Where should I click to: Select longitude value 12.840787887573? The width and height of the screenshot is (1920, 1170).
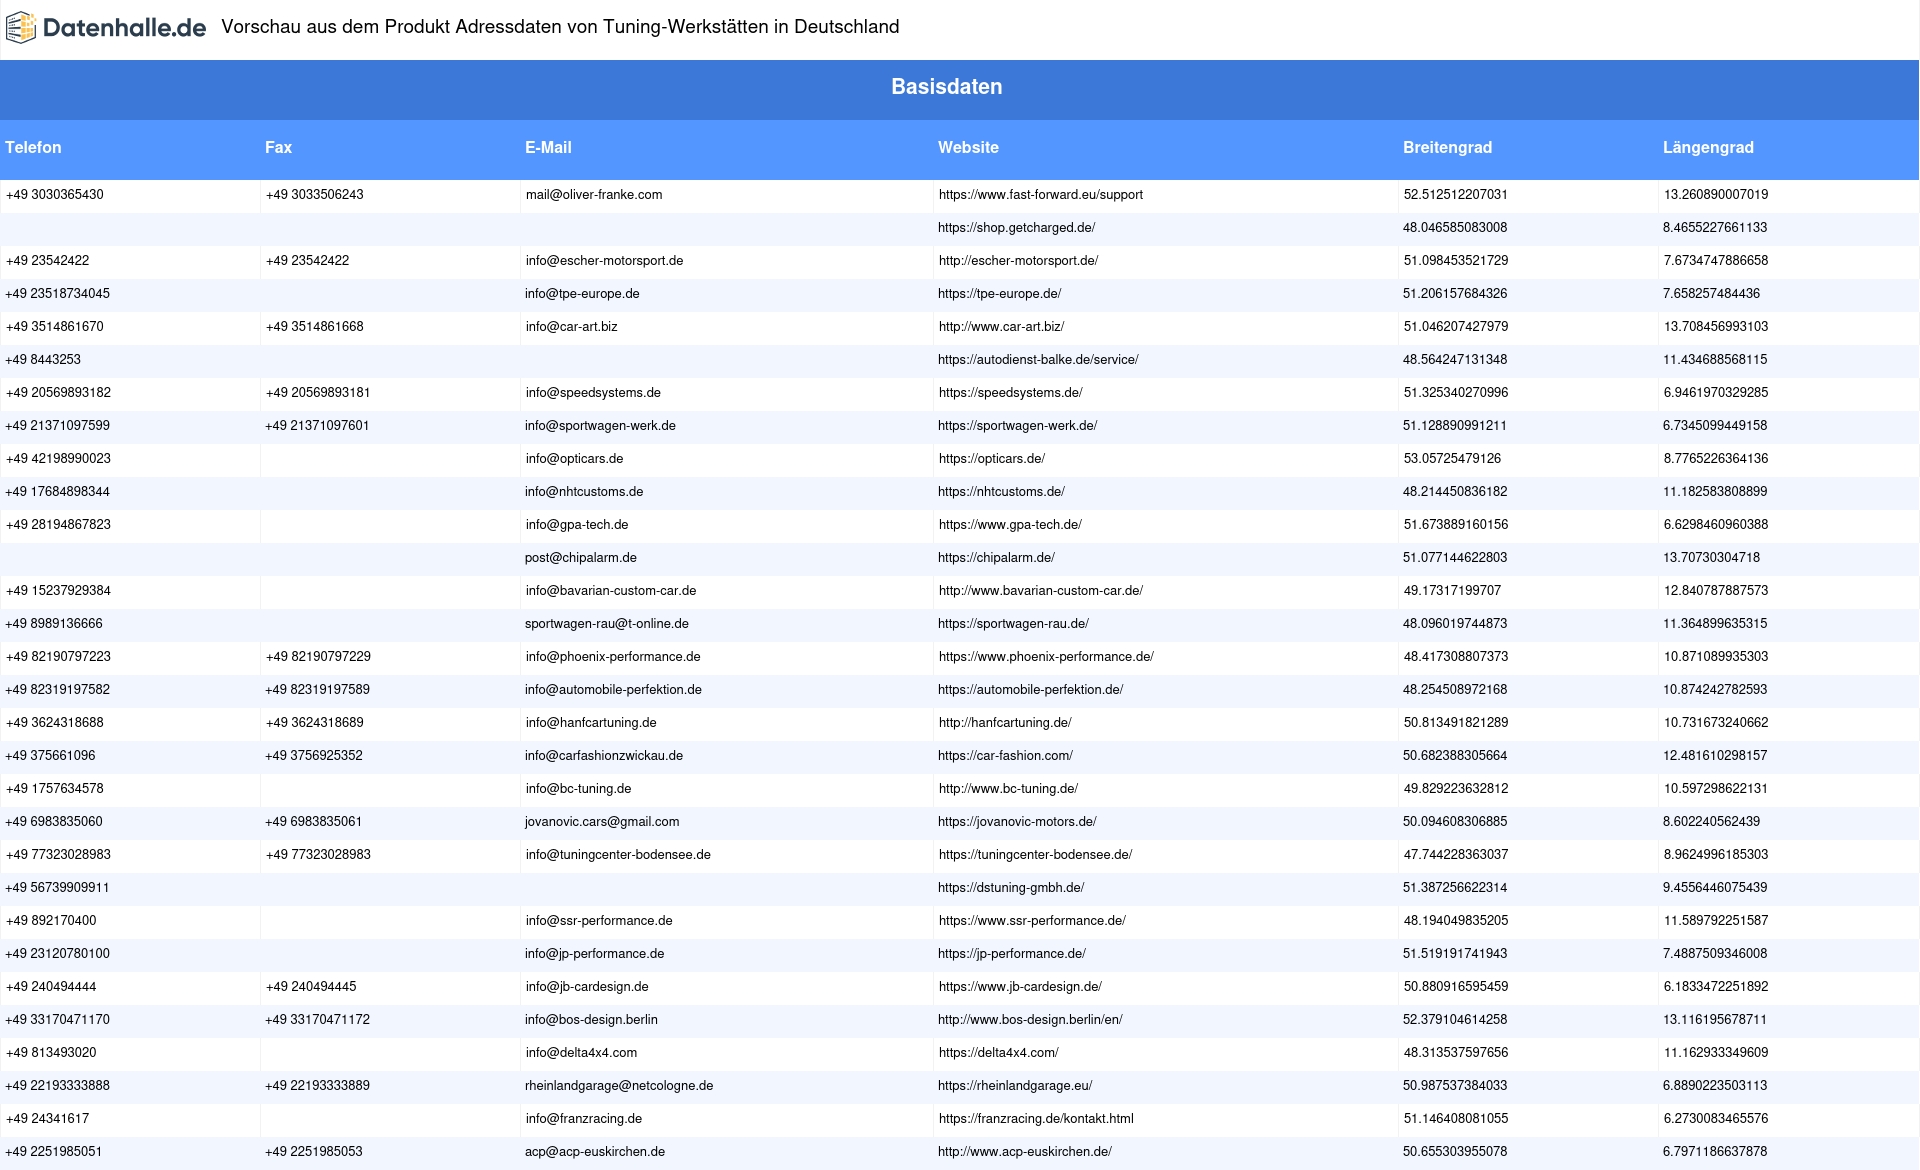[1716, 591]
